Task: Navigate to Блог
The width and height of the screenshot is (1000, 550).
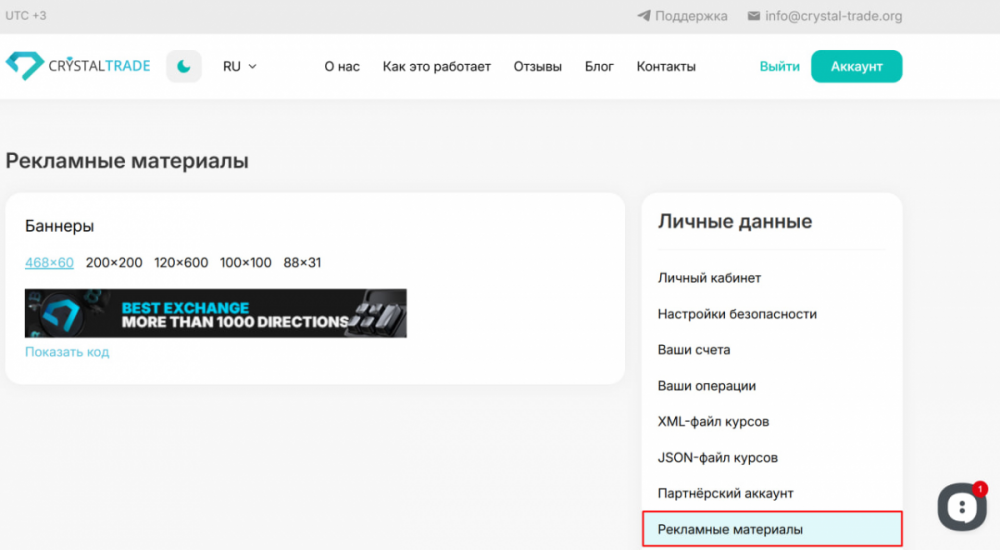Action: 599,67
